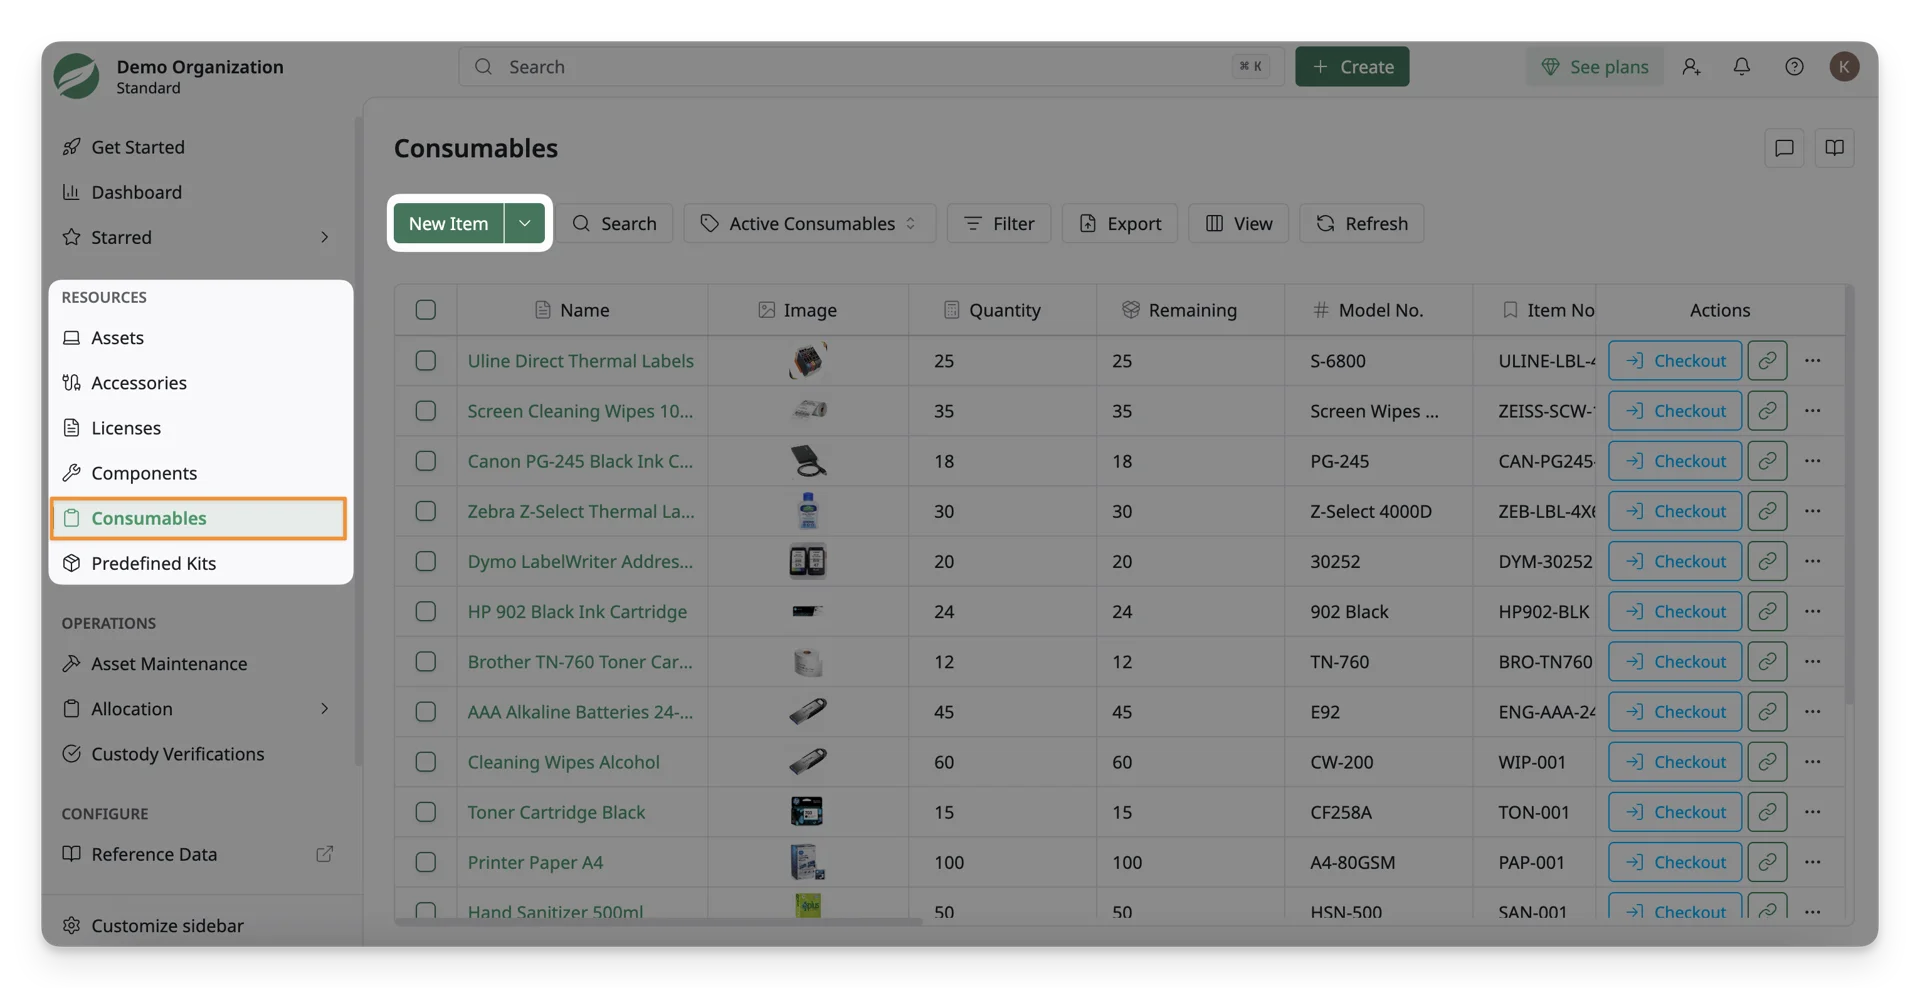Click the green Create button

(1352, 67)
